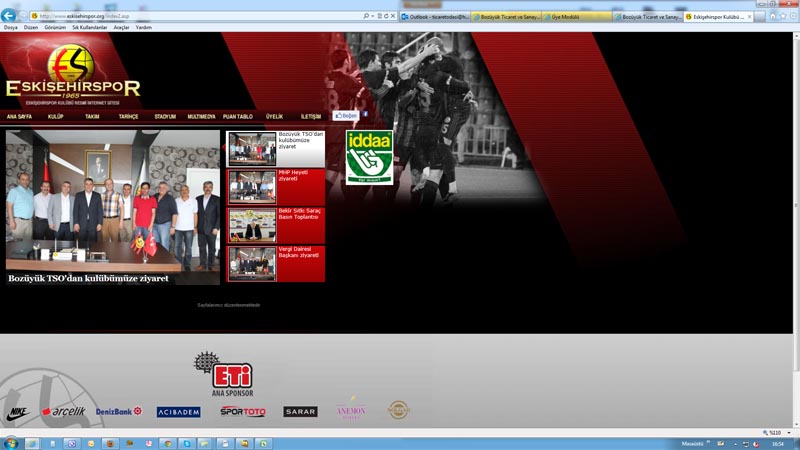Screen dimensions: 800x450
Task: Click the Chrome icon on the taskbar
Action: click(x=167, y=444)
